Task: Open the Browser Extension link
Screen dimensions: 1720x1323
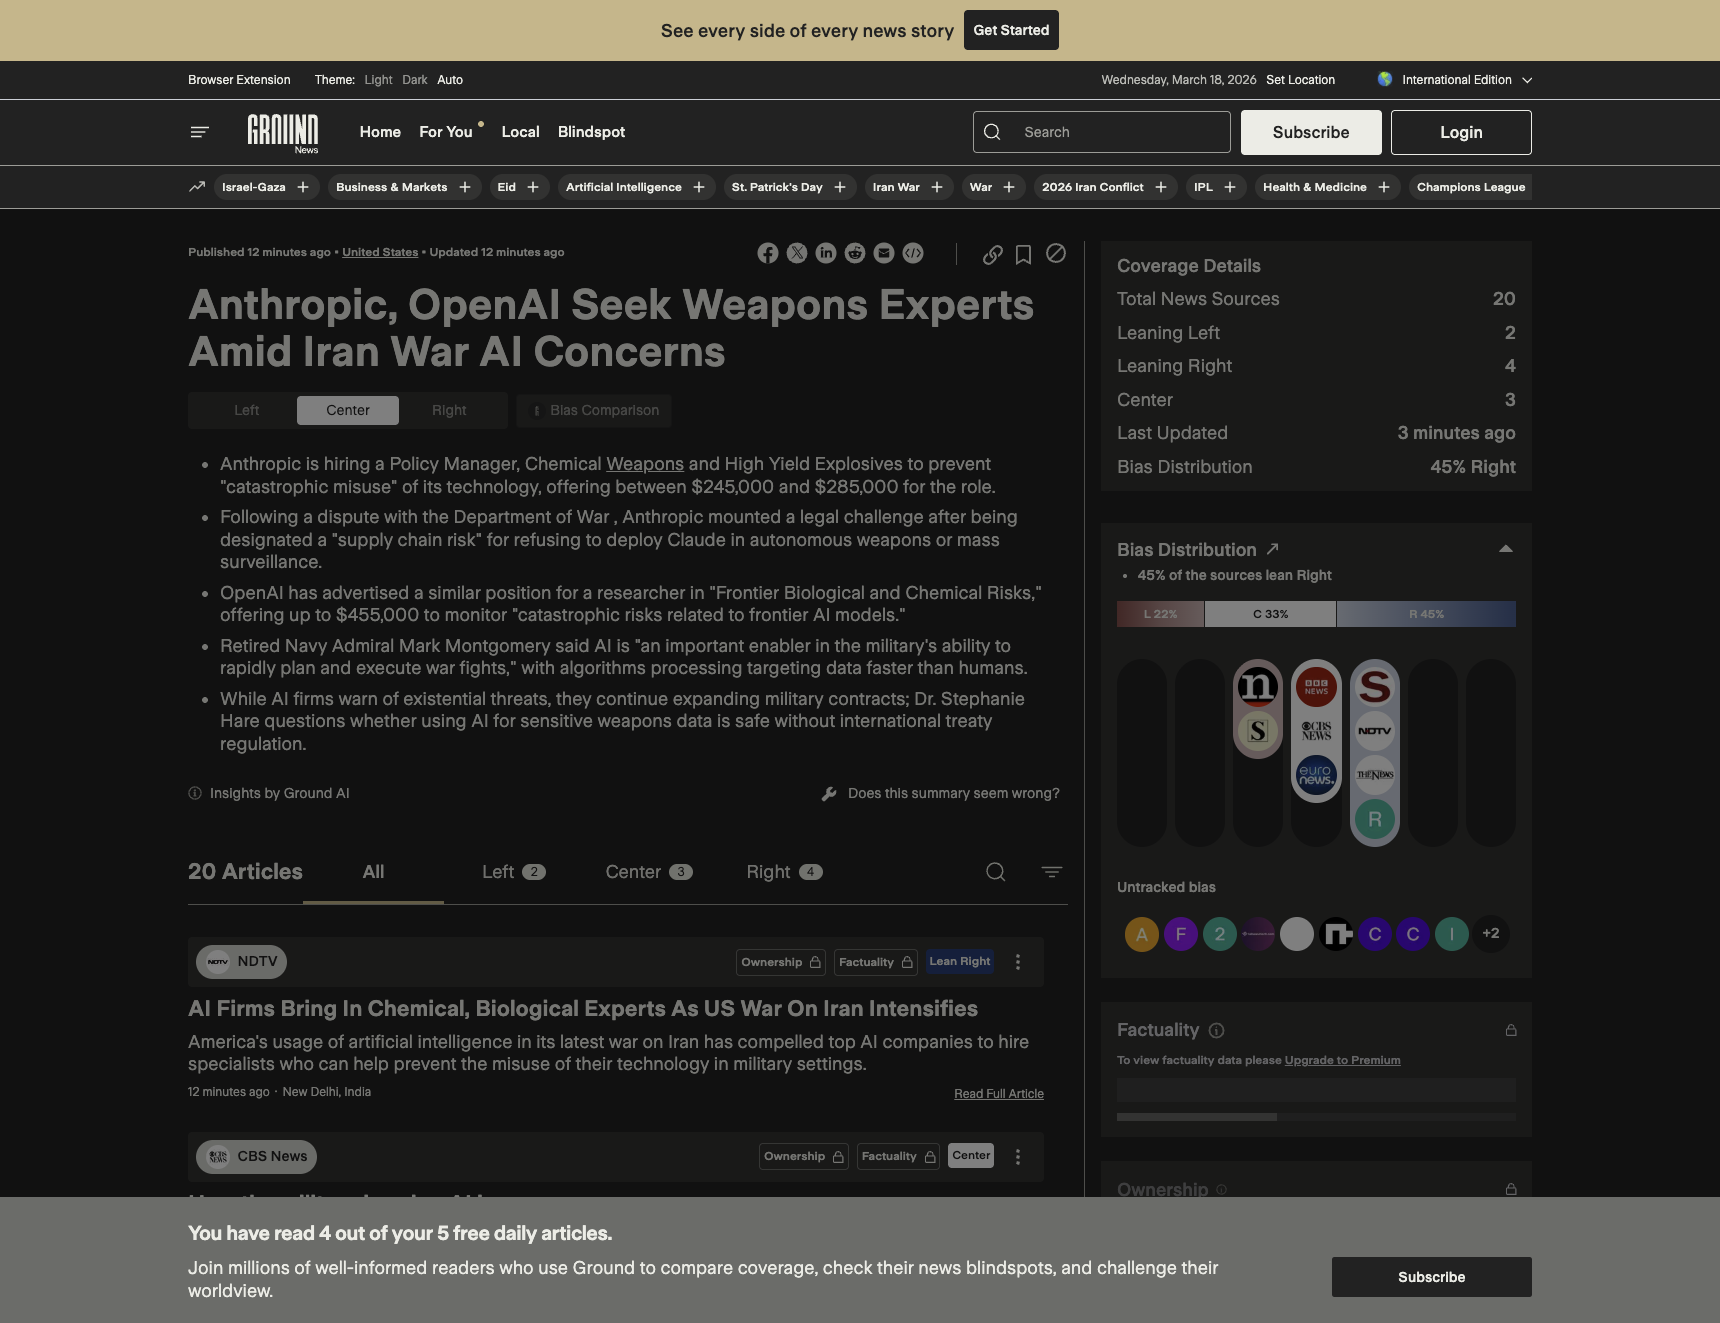Action: tap(239, 80)
